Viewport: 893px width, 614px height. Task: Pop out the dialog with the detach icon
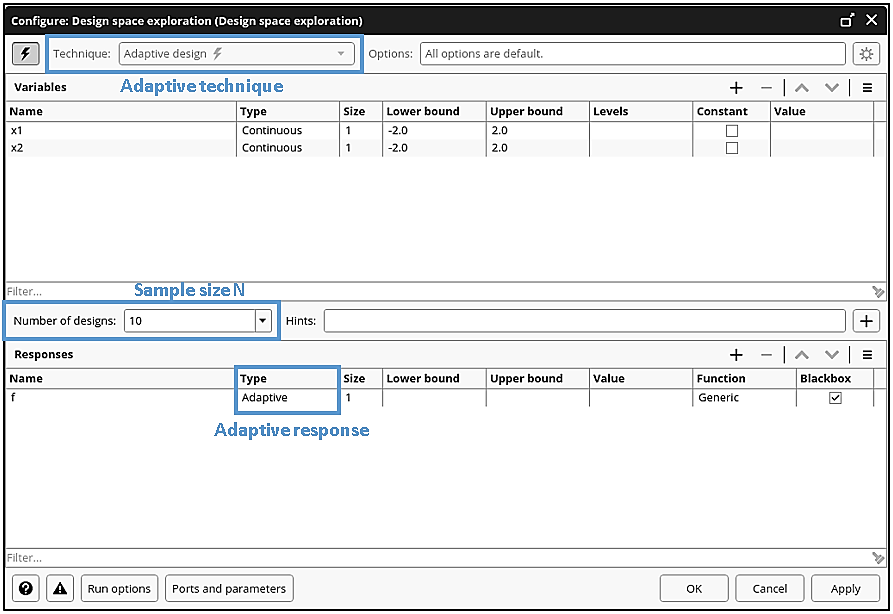click(847, 21)
